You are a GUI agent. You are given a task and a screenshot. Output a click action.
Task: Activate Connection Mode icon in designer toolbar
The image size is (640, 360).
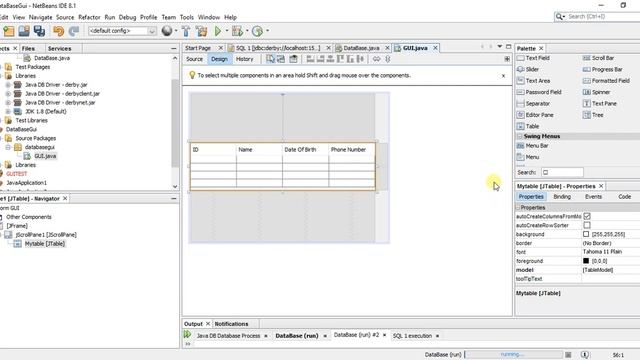281,59
